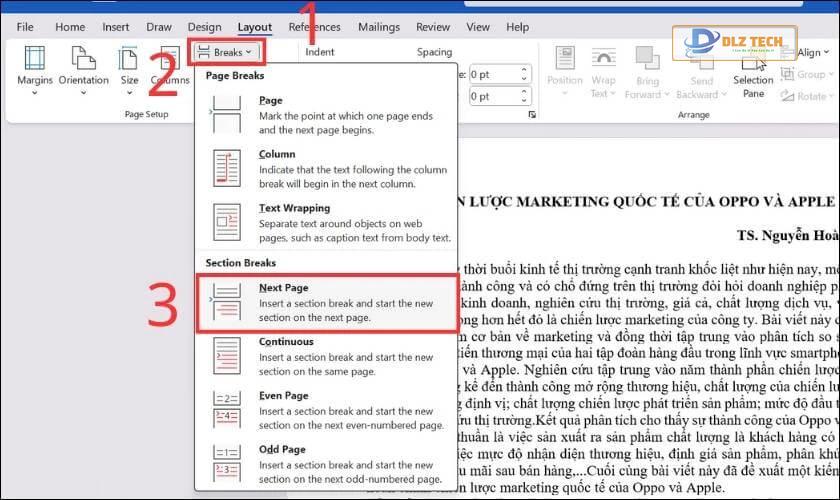
Task: Insert a Next Page section break
Action: [327, 302]
